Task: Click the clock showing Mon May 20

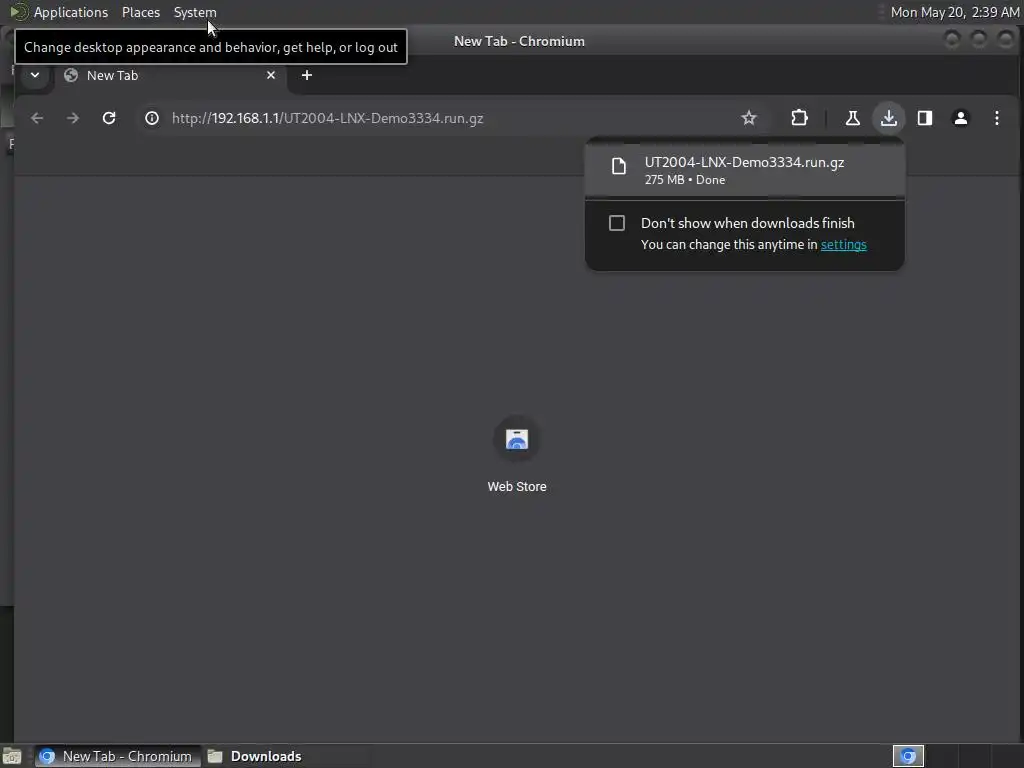Action: point(955,12)
